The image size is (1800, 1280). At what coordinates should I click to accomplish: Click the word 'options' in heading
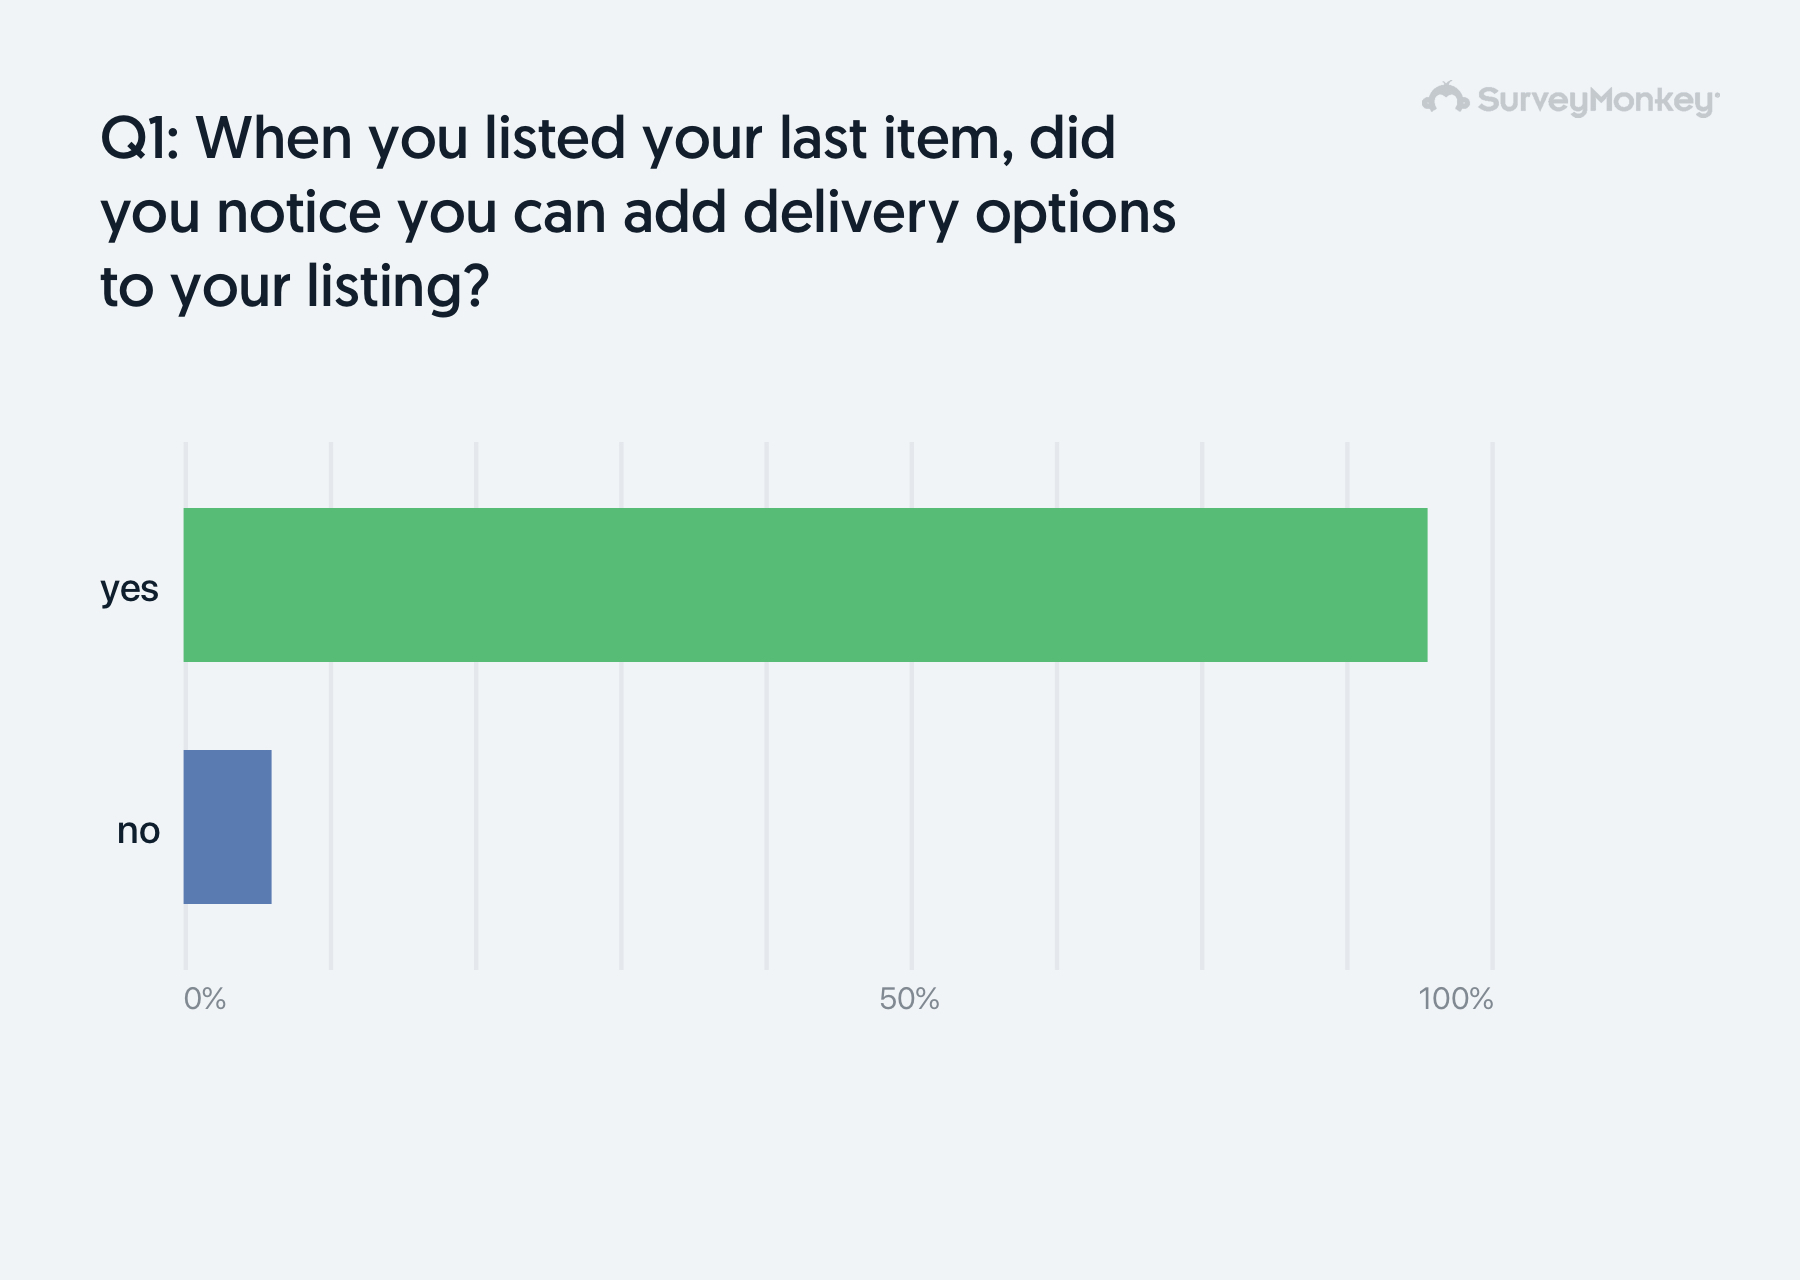point(1076,215)
